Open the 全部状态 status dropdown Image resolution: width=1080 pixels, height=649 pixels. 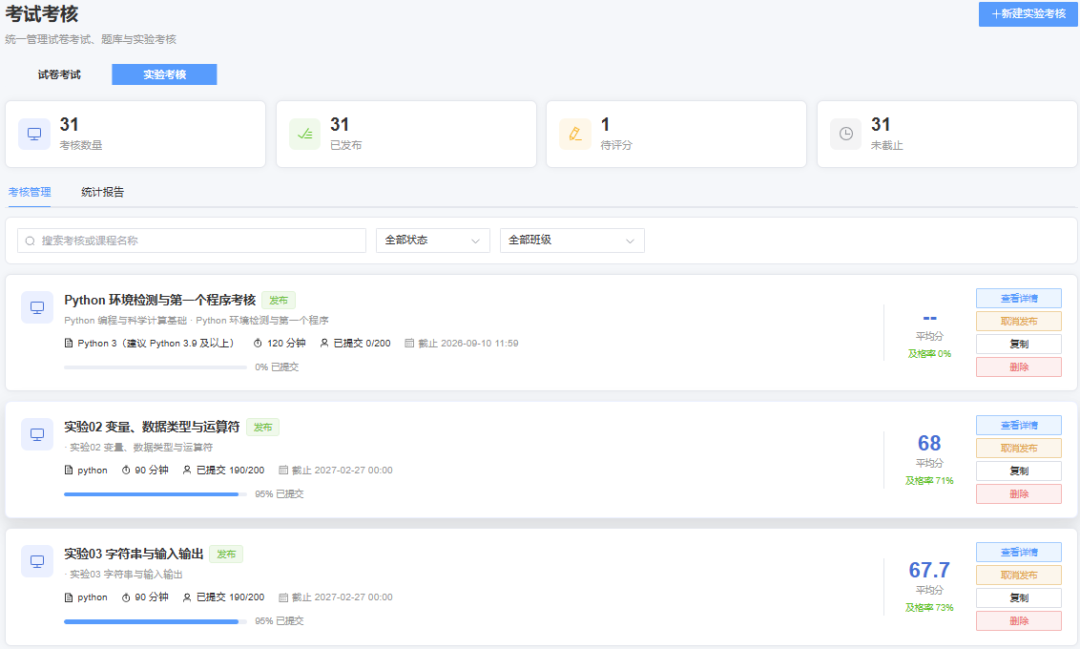(x=433, y=240)
